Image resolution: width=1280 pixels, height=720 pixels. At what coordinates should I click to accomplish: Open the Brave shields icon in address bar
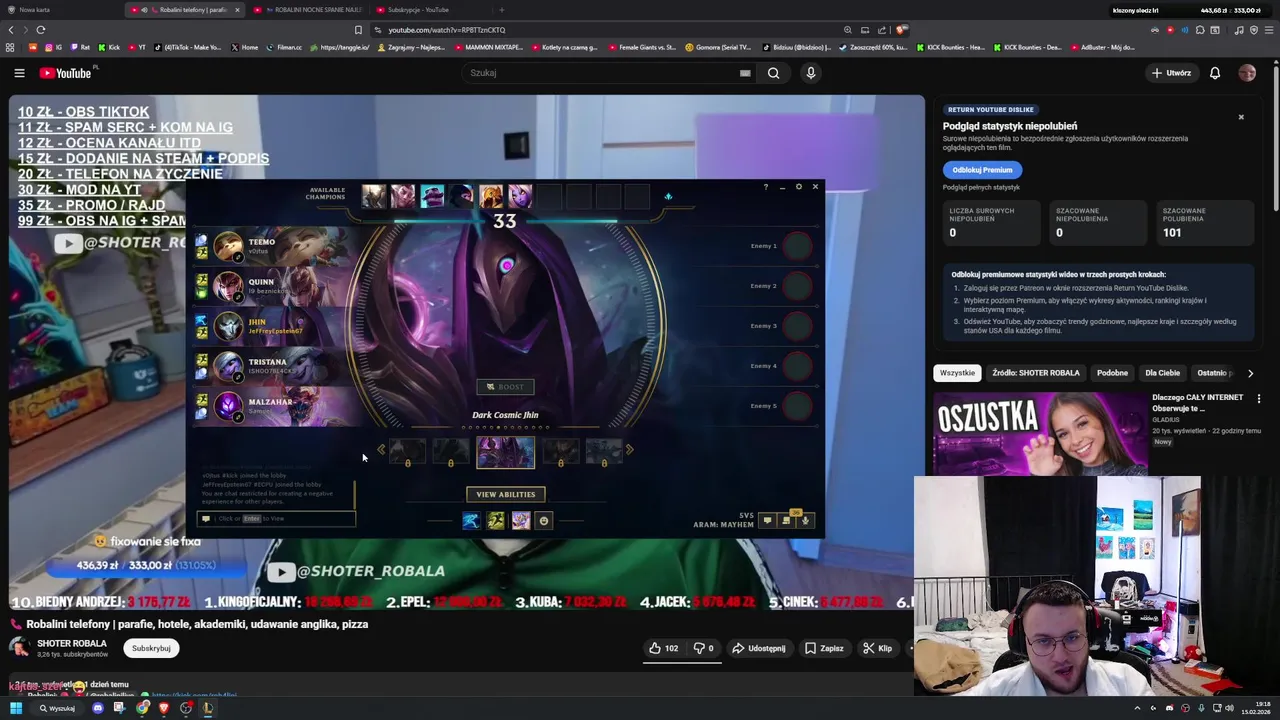[901, 30]
